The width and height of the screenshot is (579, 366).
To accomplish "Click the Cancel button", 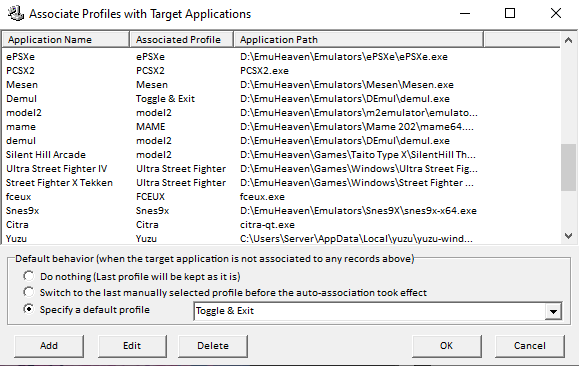I will (x=530, y=346).
